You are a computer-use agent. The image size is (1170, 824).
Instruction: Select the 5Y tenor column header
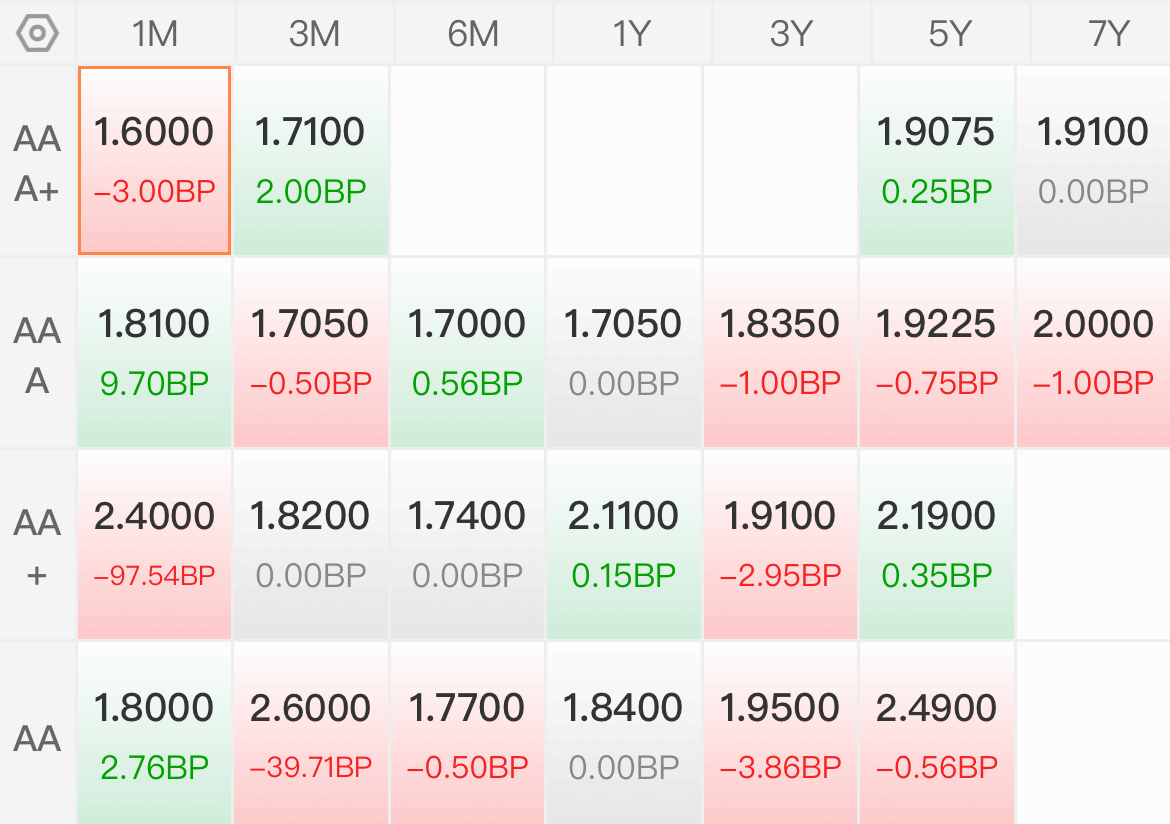point(950,34)
